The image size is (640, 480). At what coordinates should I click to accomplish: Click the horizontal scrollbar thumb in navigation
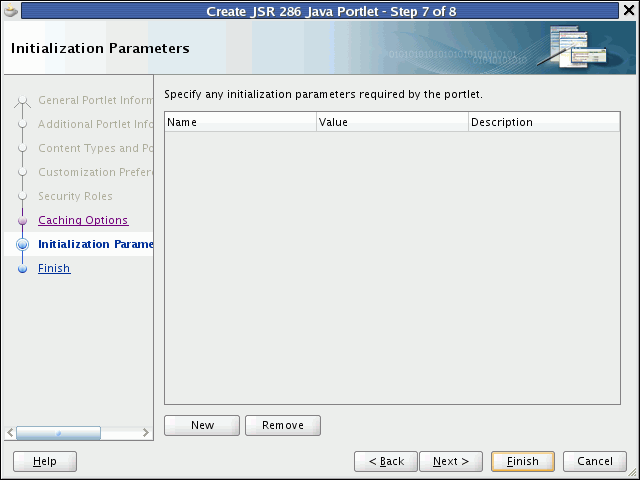[59, 433]
